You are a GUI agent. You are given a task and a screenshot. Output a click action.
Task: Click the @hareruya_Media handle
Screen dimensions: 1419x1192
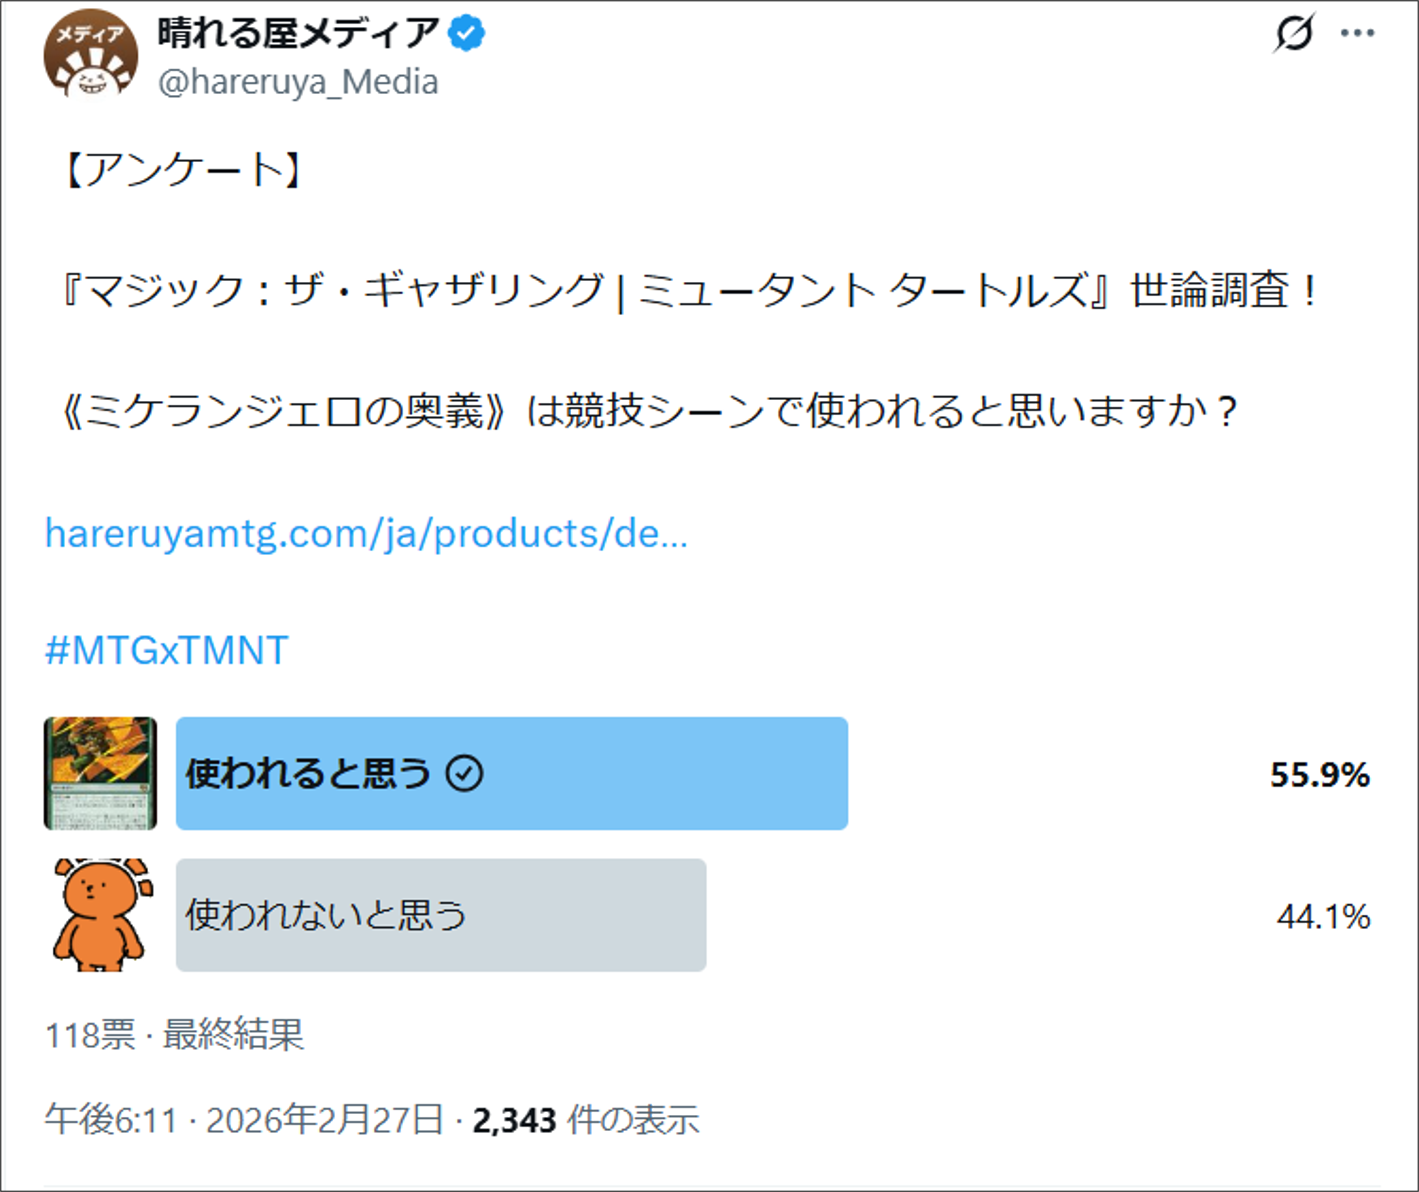[298, 82]
